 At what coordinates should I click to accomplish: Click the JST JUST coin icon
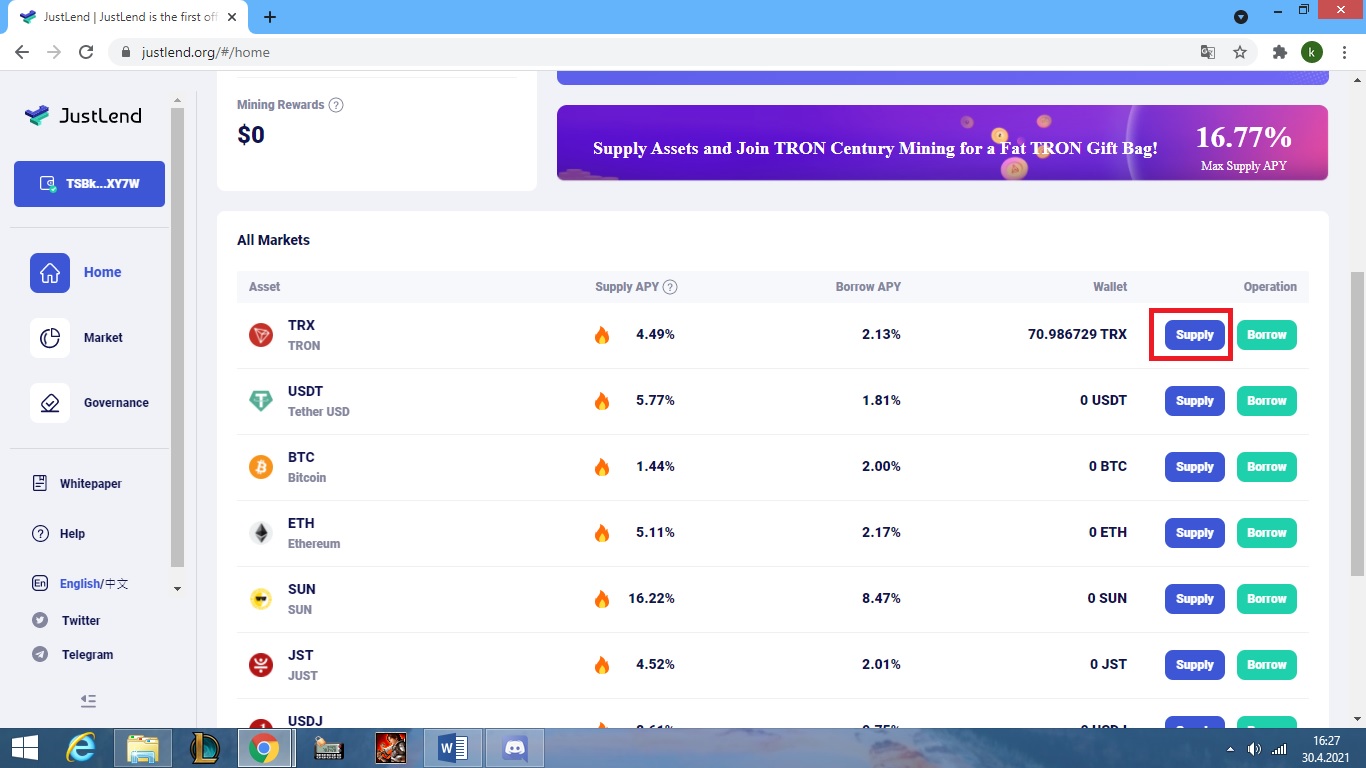pyautogui.click(x=261, y=665)
